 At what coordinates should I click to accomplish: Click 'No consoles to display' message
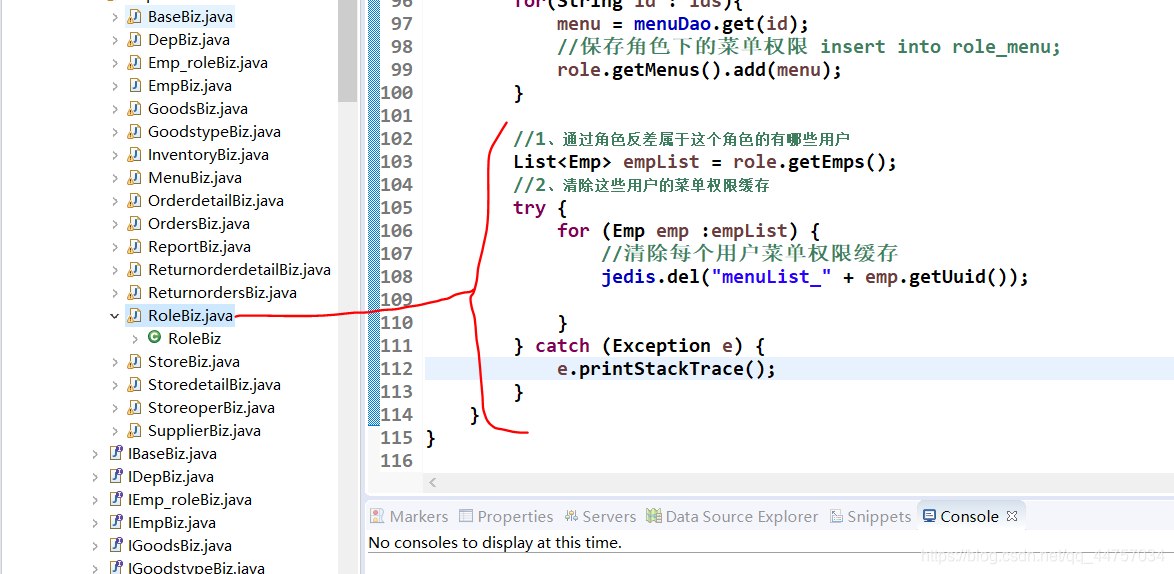coord(495,543)
